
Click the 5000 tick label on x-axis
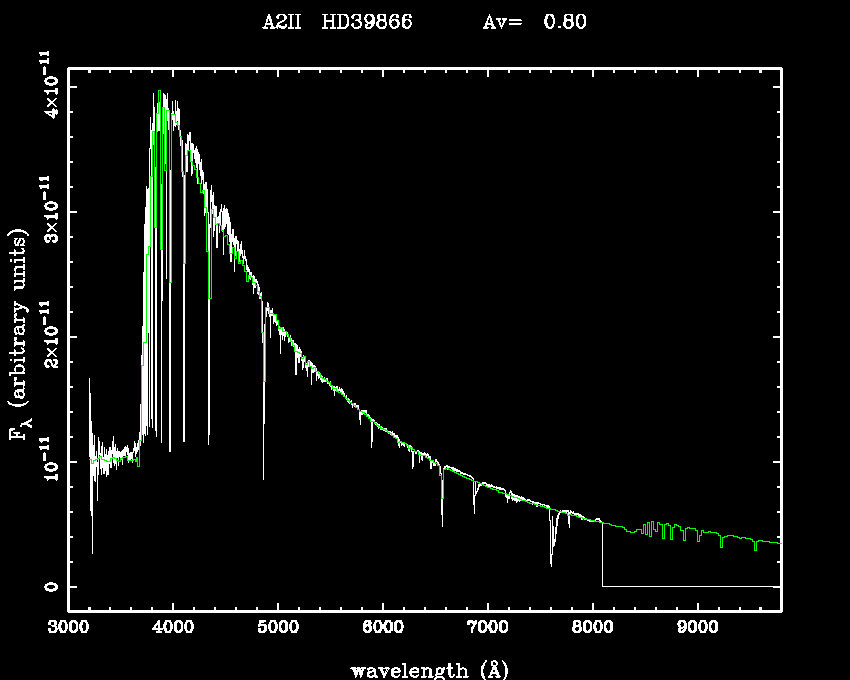(x=278, y=629)
